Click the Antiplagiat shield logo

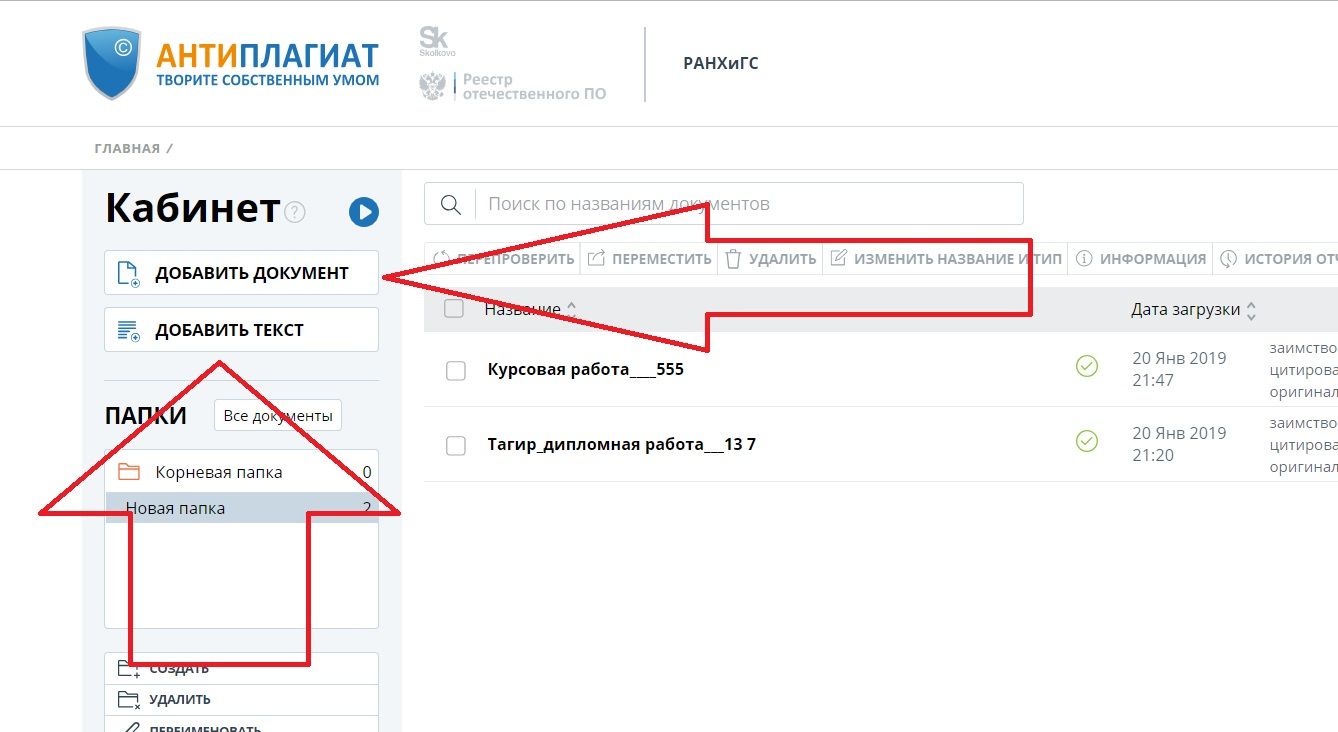coord(112,63)
